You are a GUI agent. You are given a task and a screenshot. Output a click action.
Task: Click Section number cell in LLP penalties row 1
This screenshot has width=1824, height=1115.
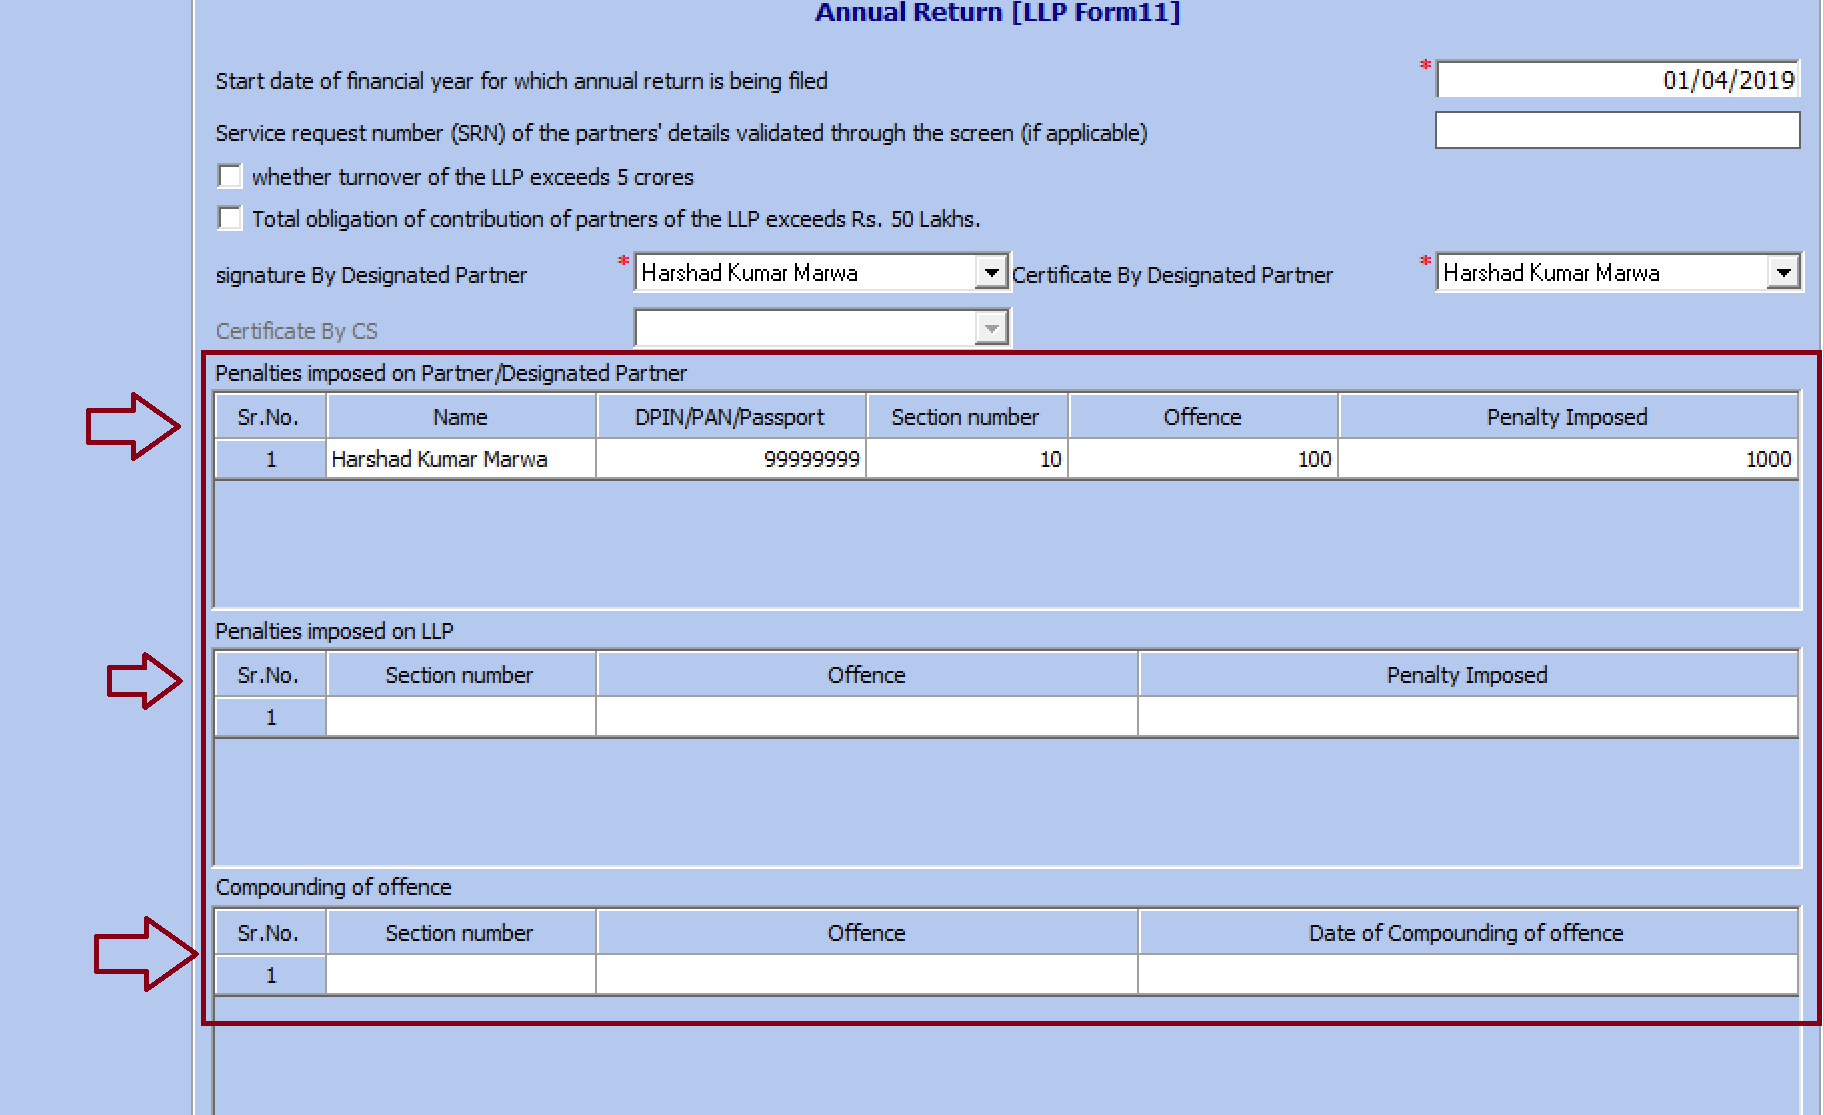point(461,717)
